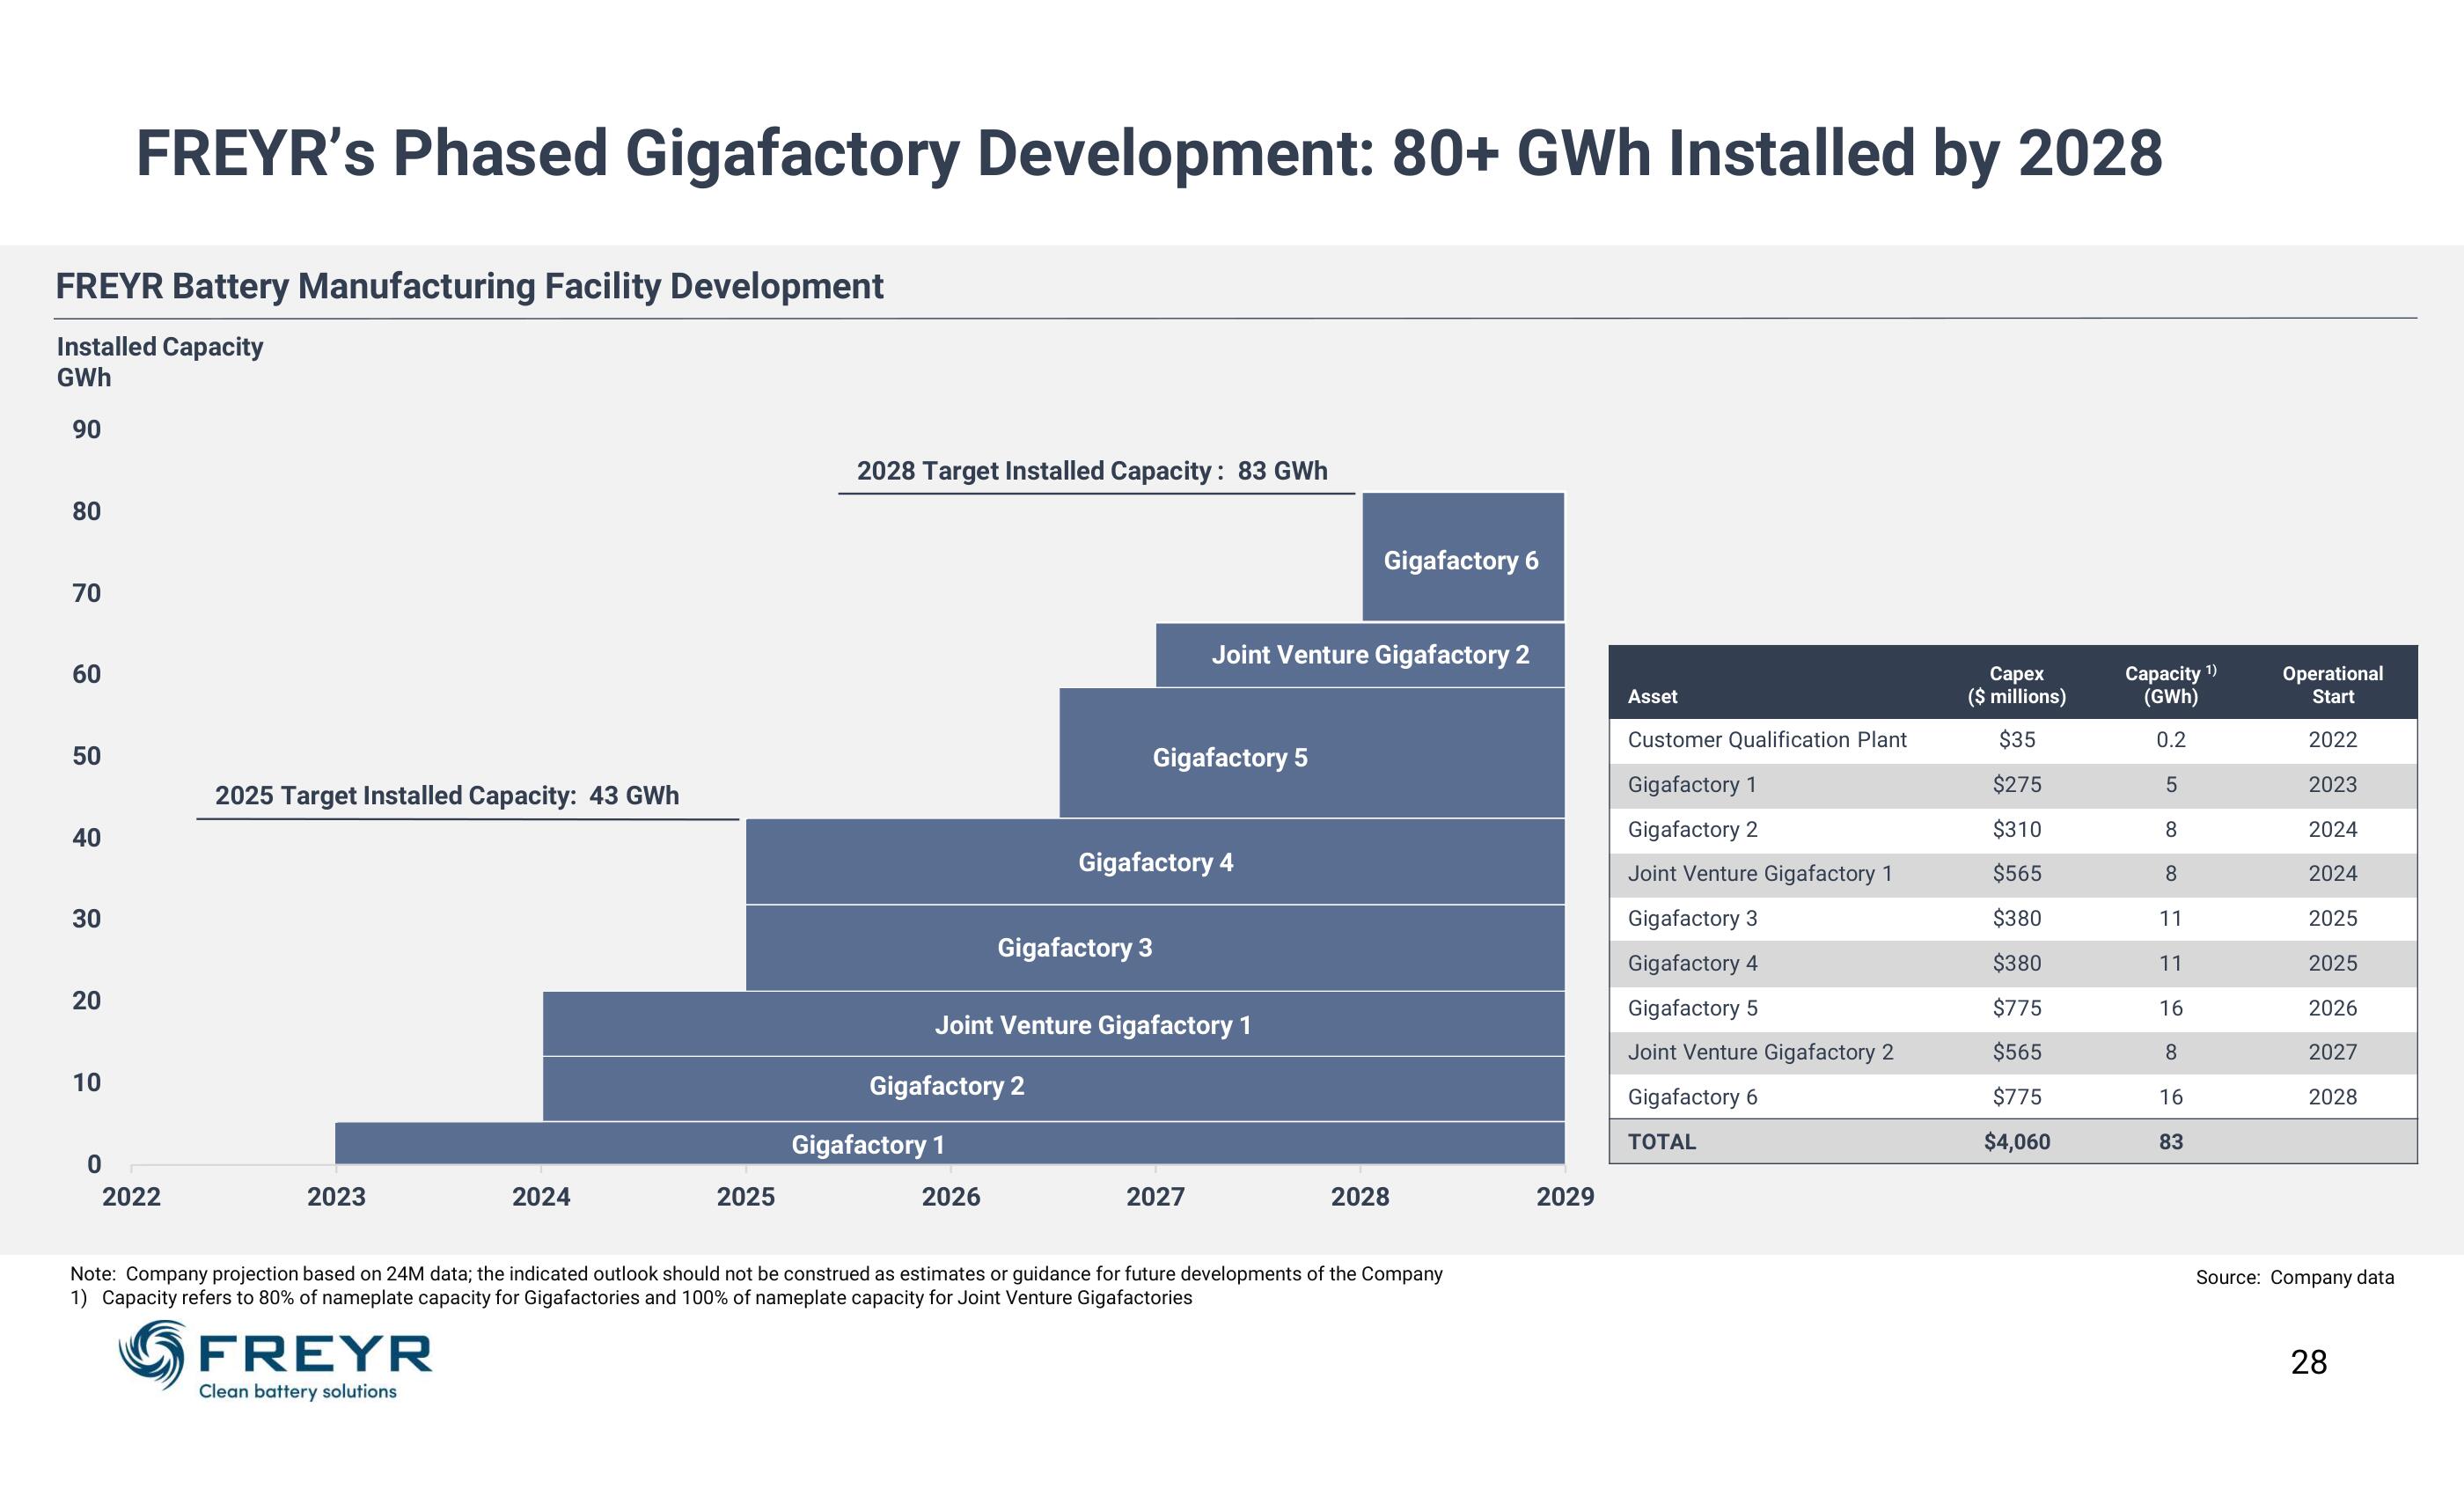Select the 'Gigafactory 6' table row name

1692,1097
